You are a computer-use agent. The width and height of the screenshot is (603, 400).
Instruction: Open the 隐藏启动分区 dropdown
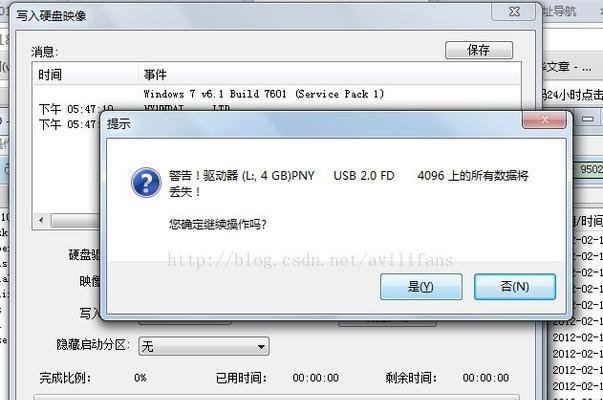(x=204, y=347)
